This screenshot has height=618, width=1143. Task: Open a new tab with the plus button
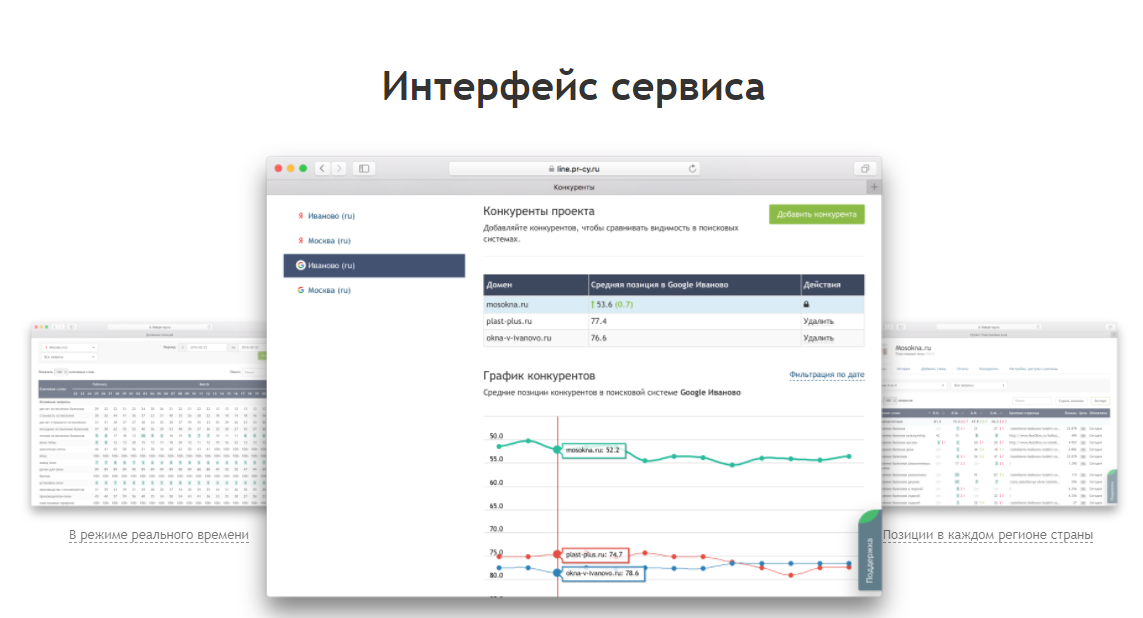(x=873, y=186)
